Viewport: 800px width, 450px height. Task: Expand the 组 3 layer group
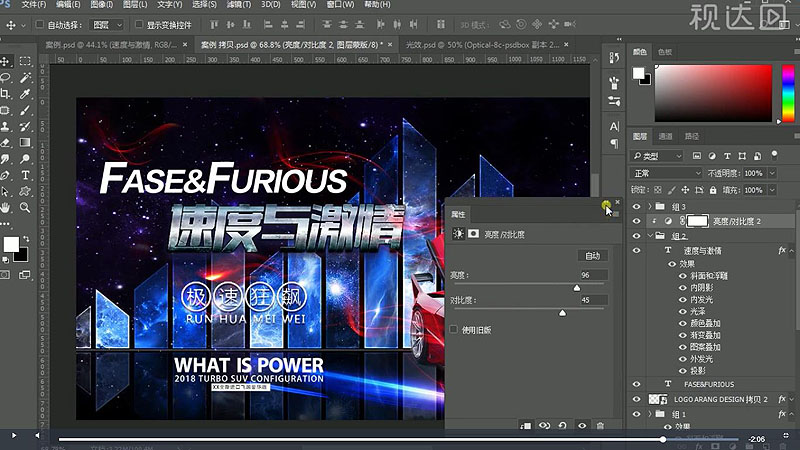pos(649,207)
